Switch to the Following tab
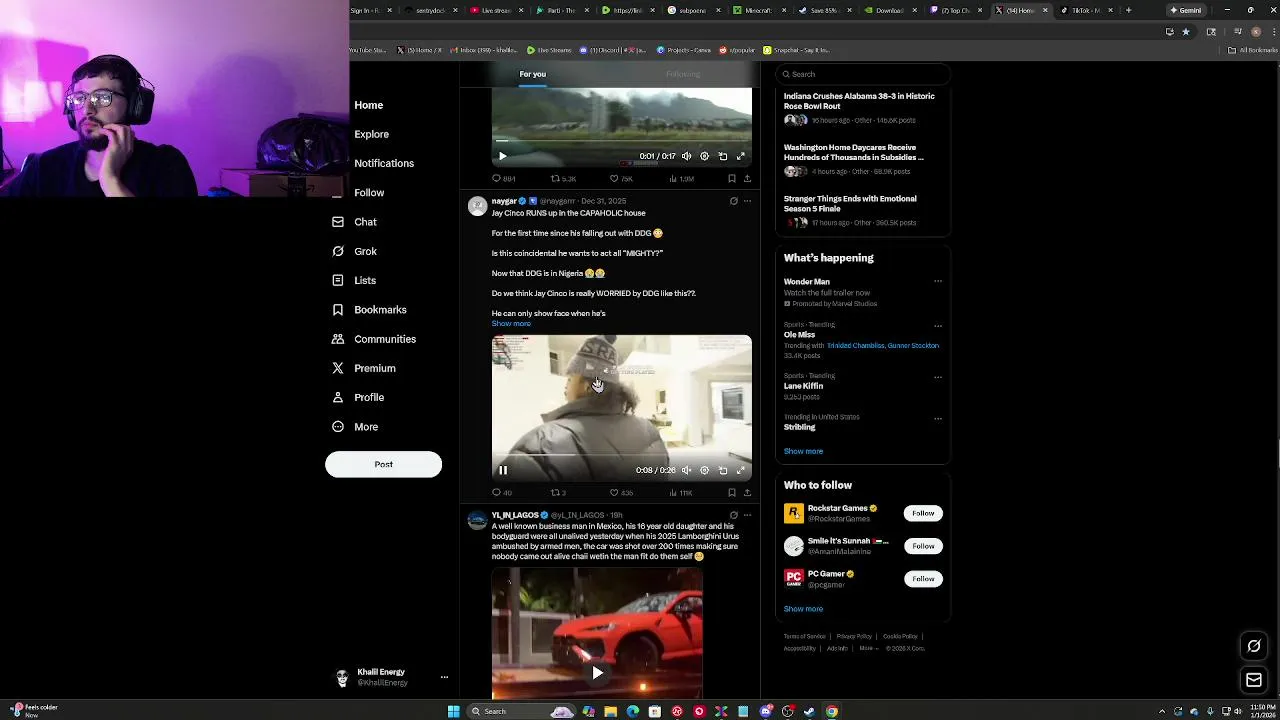Image resolution: width=1280 pixels, height=720 pixels. tap(683, 74)
